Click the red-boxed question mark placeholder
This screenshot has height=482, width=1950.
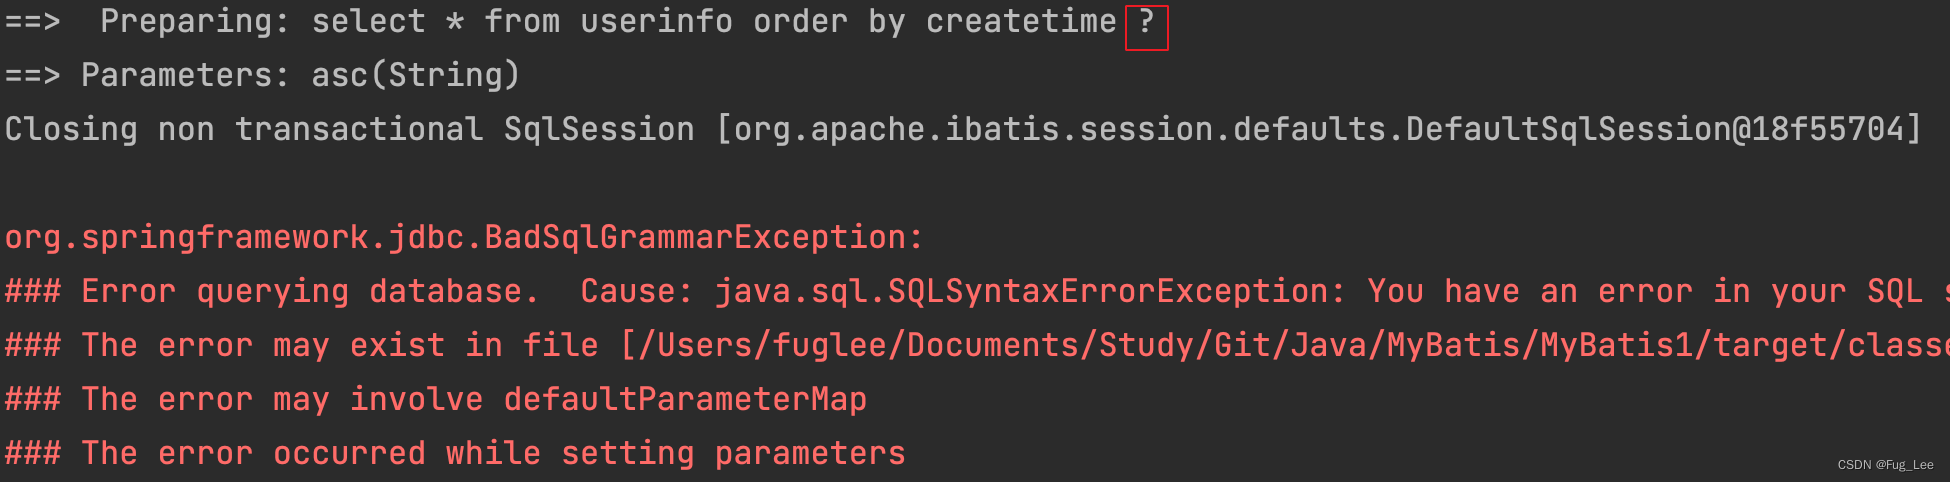point(1146,26)
